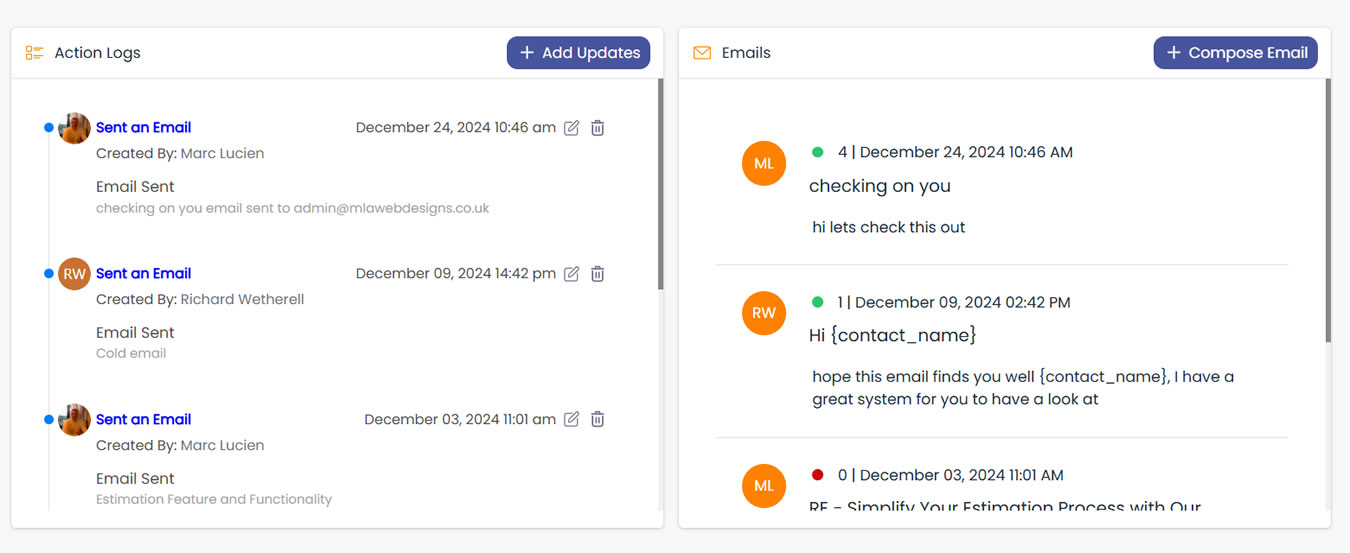Delete the December 24 email log entry
1350x553 pixels.
click(x=597, y=128)
